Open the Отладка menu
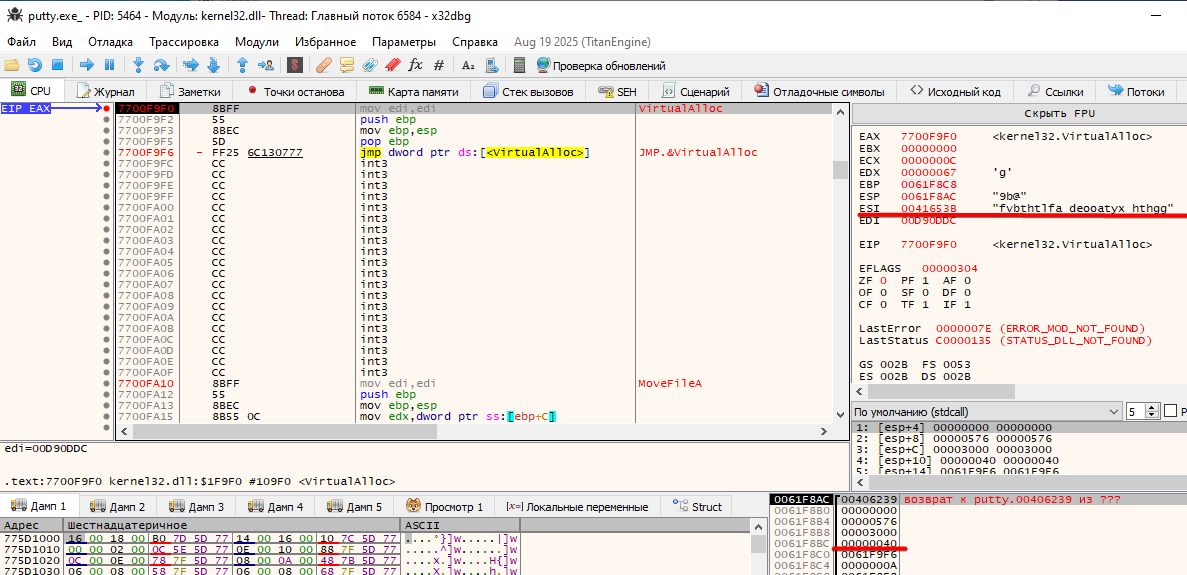The width and height of the screenshot is (1187, 575). (110, 42)
